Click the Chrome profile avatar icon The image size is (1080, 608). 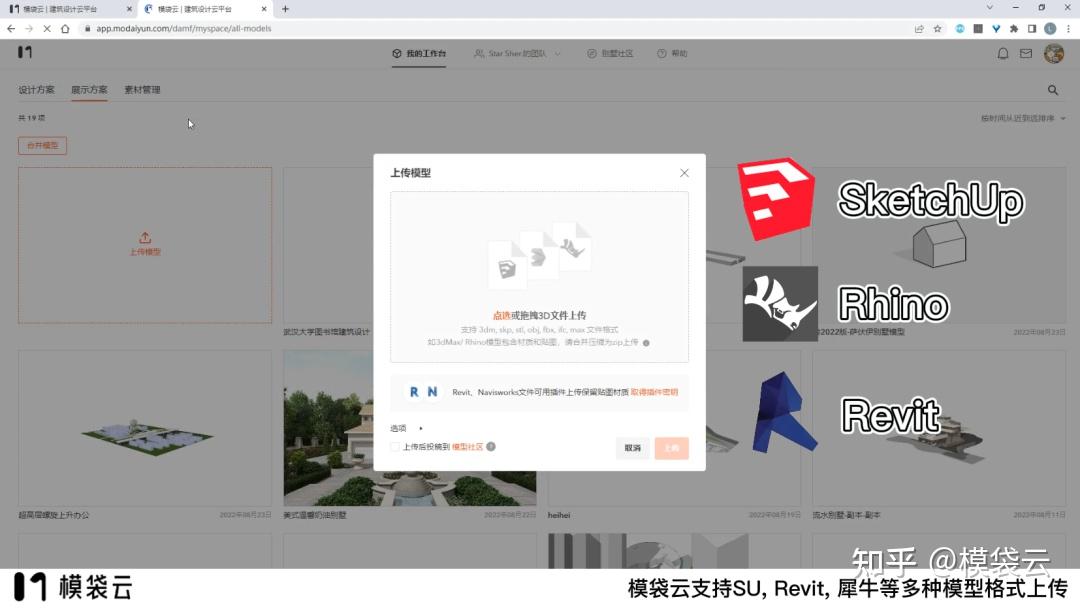(1050, 29)
